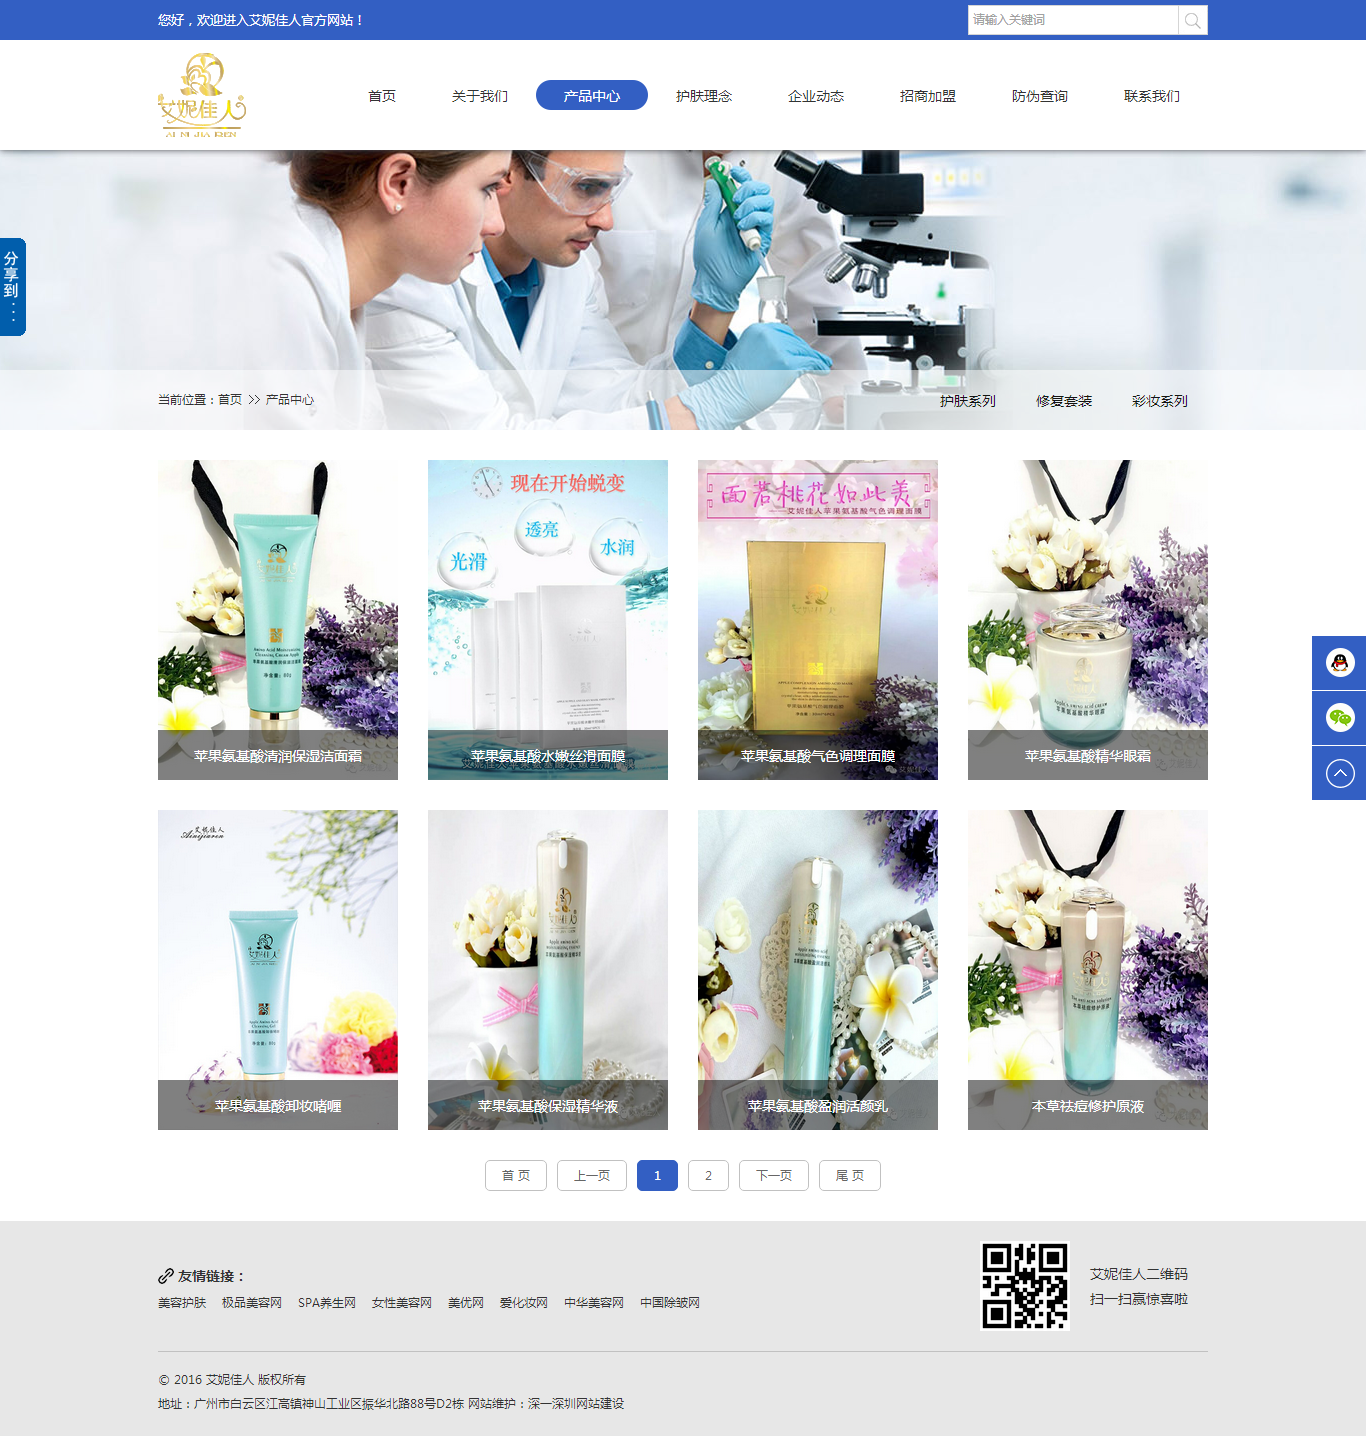Select the 防伪查询 menu item
Image resolution: width=1366 pixels, height=1436 pixels.
coord(1040,96)
